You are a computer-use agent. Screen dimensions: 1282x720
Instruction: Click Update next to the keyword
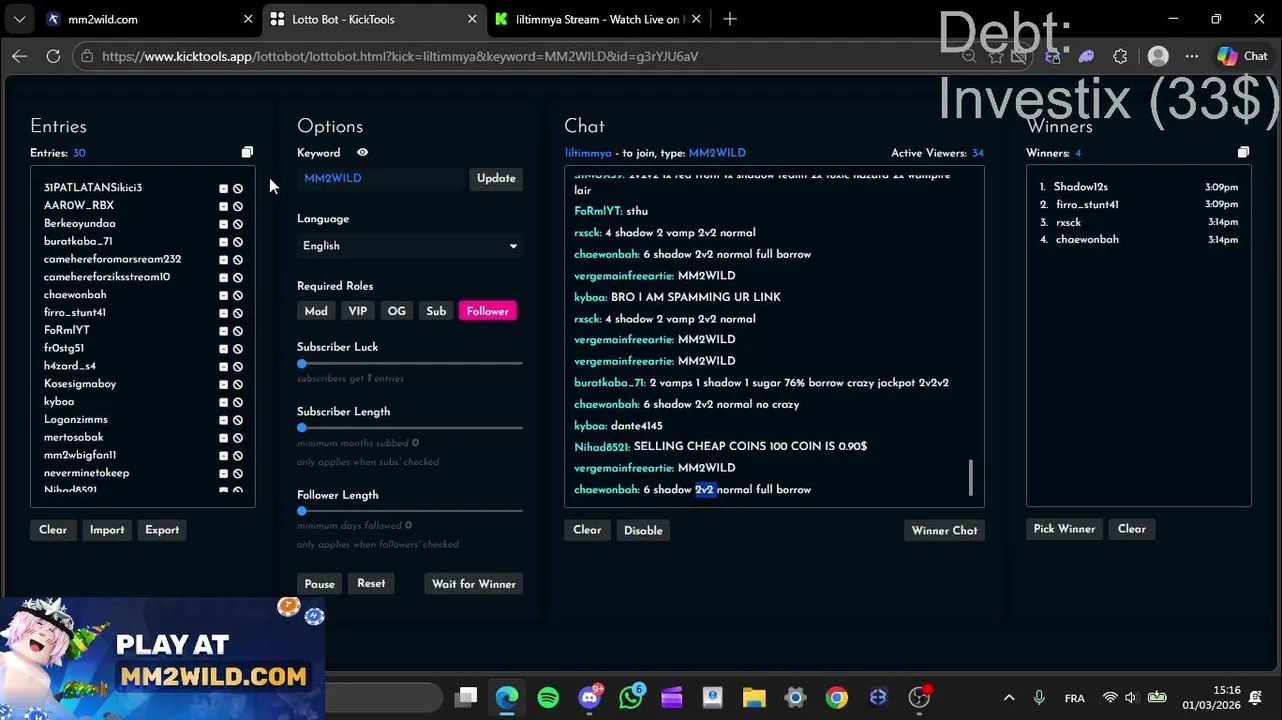tap(496, 178)
